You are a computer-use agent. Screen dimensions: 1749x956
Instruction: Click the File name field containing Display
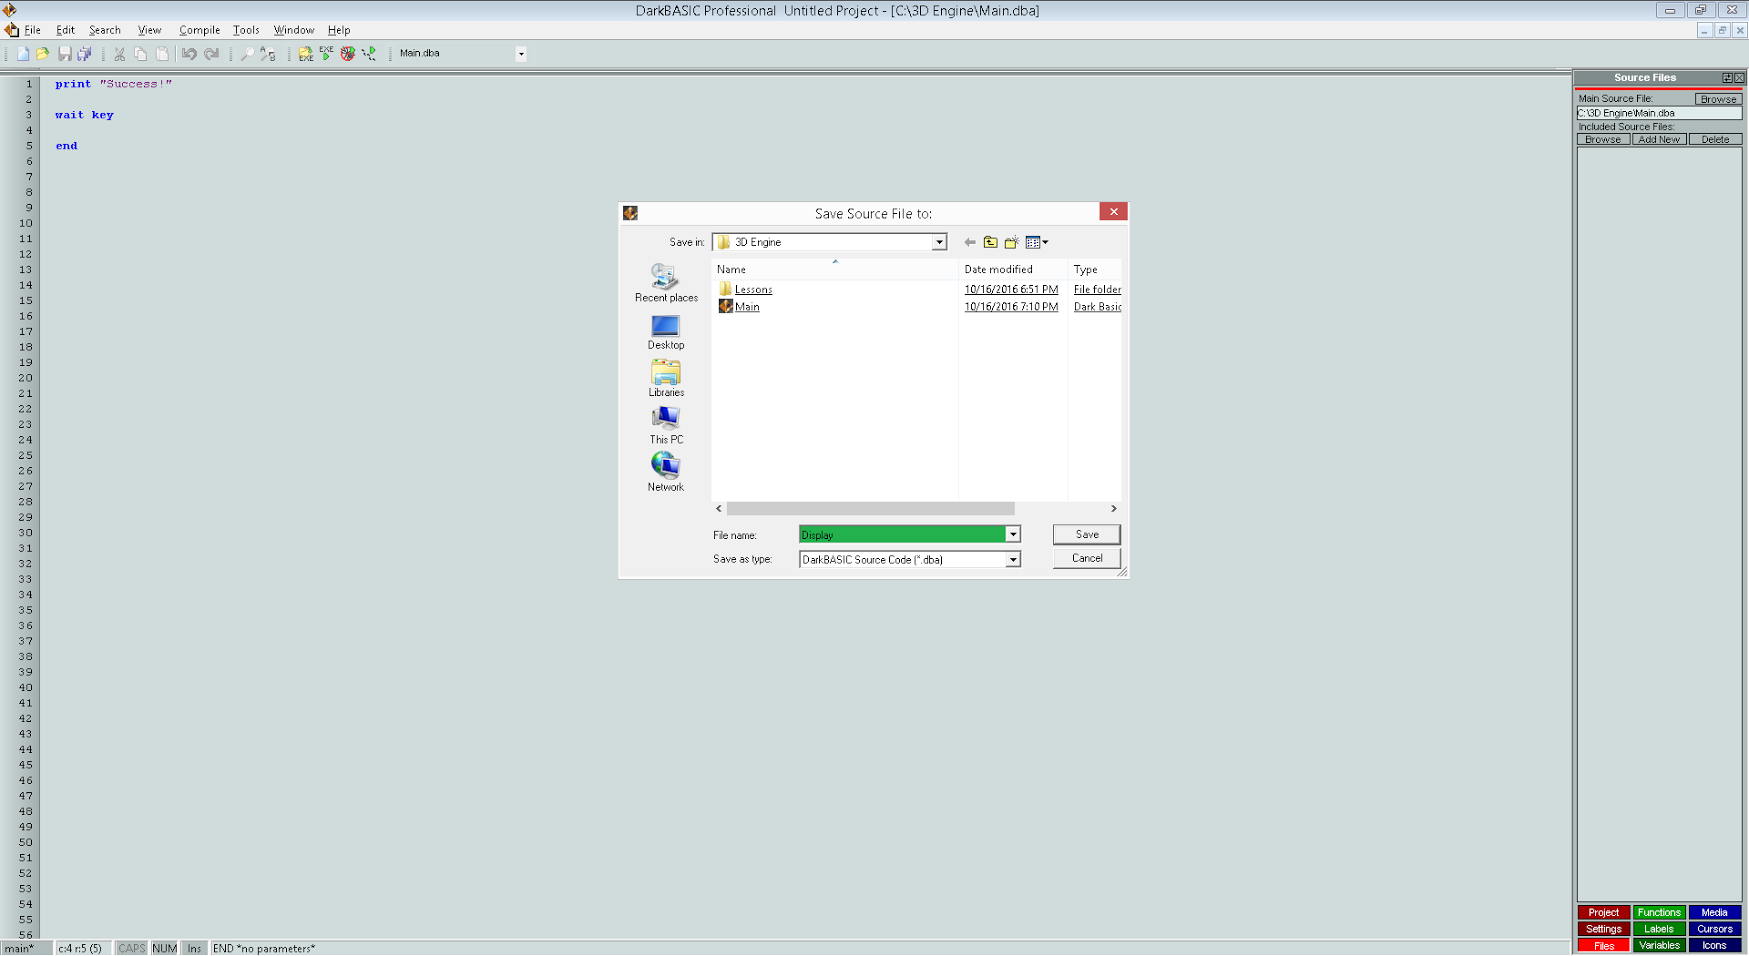(x=901, y=535)
